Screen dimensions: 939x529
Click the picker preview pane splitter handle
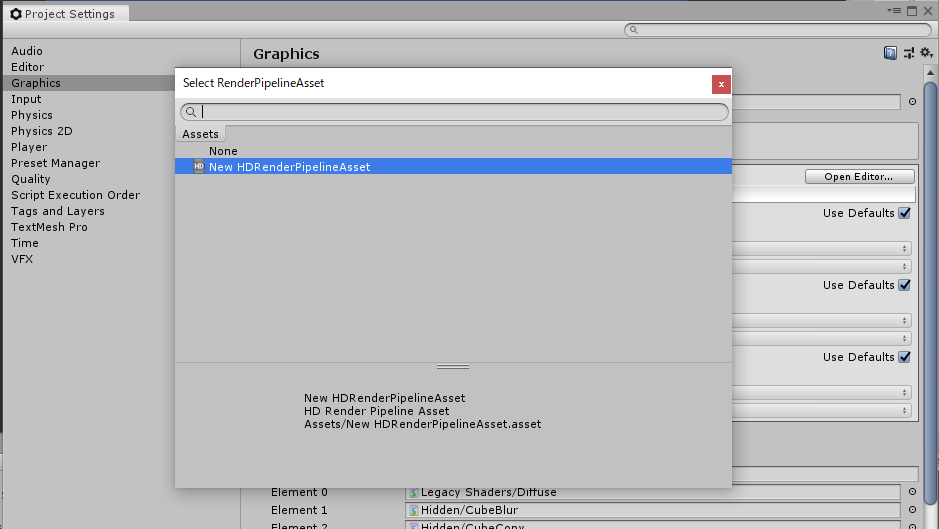[x=453, y=367]
